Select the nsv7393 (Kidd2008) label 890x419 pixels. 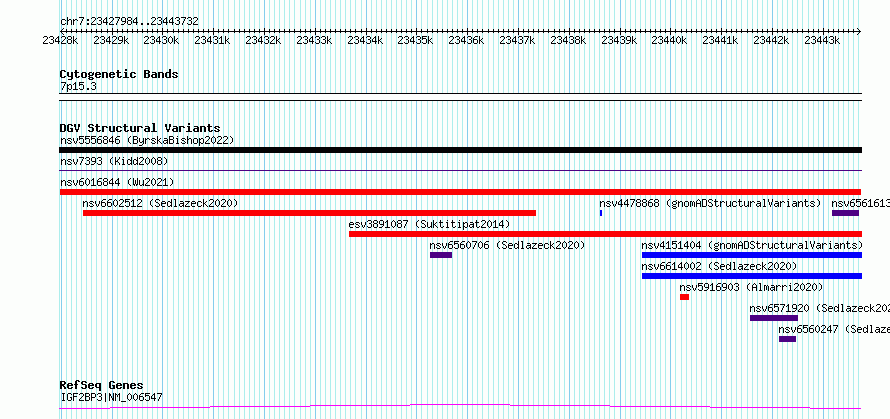pyautogui.click(x=114, y=161)
